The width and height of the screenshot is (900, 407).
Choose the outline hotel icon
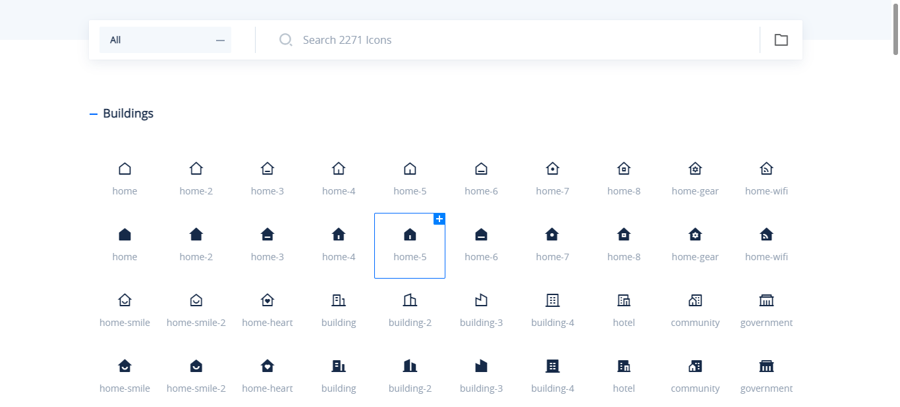point(624,300)
